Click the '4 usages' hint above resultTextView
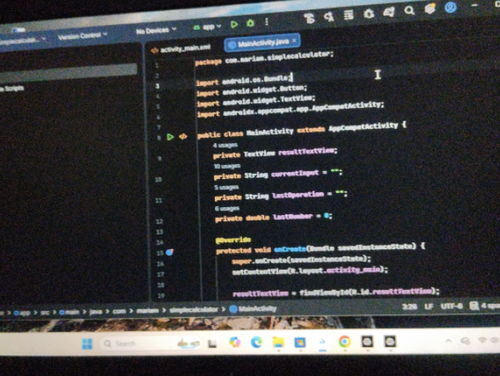Viewport: 500px width, 376px height. [225, 145]
